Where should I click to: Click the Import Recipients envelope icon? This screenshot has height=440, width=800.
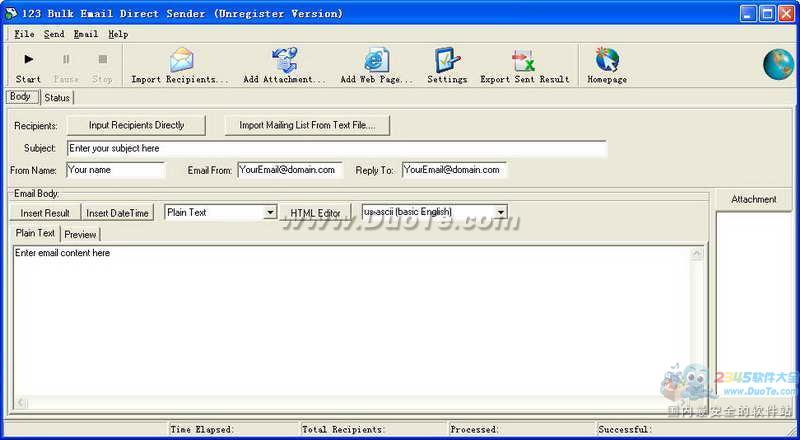point(180,61)
